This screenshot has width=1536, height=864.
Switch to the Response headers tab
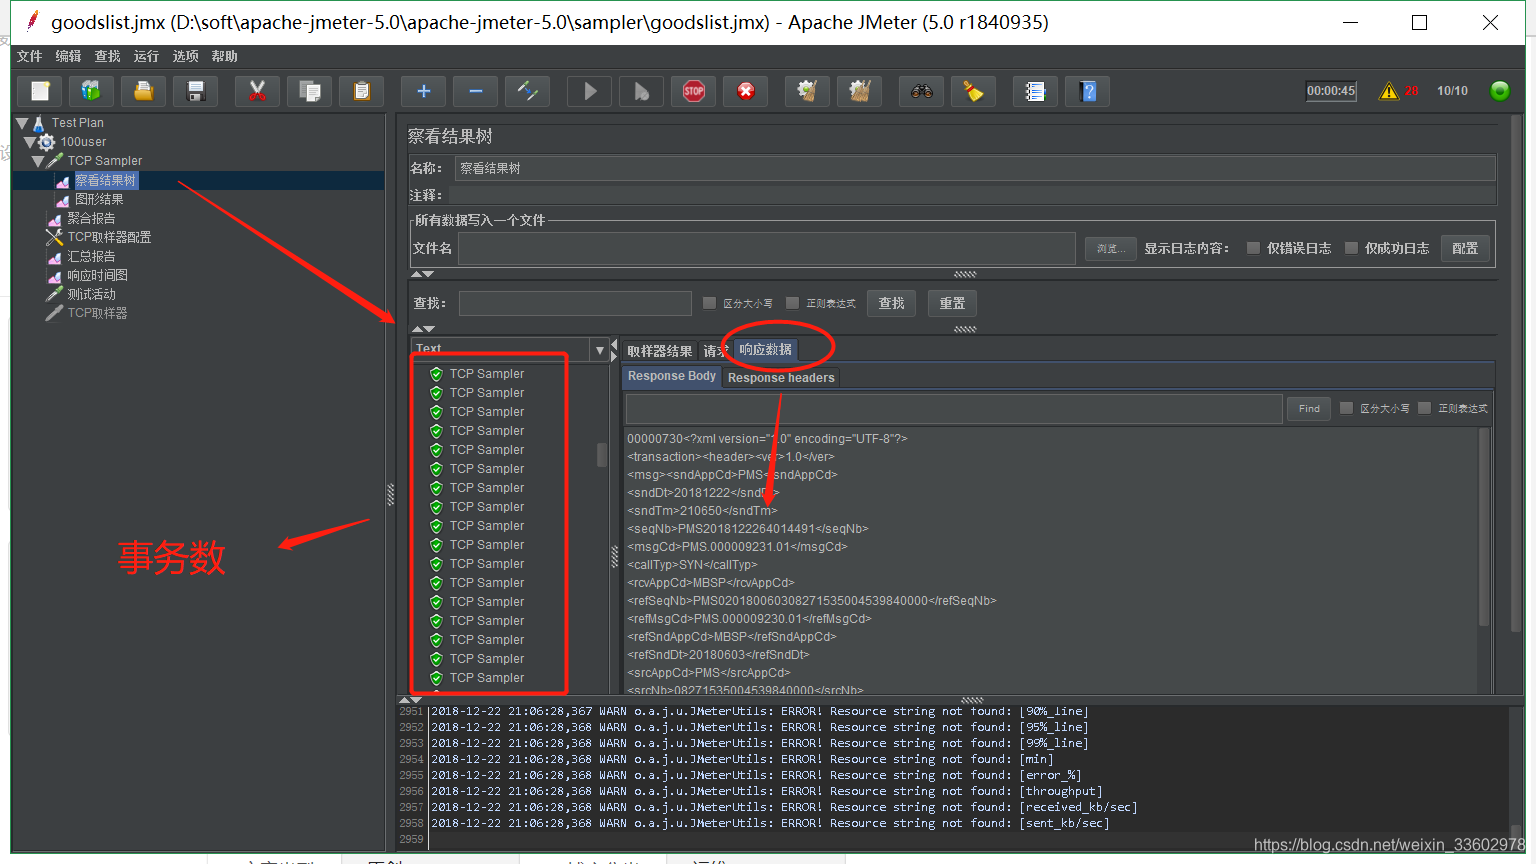coord(781,378)
